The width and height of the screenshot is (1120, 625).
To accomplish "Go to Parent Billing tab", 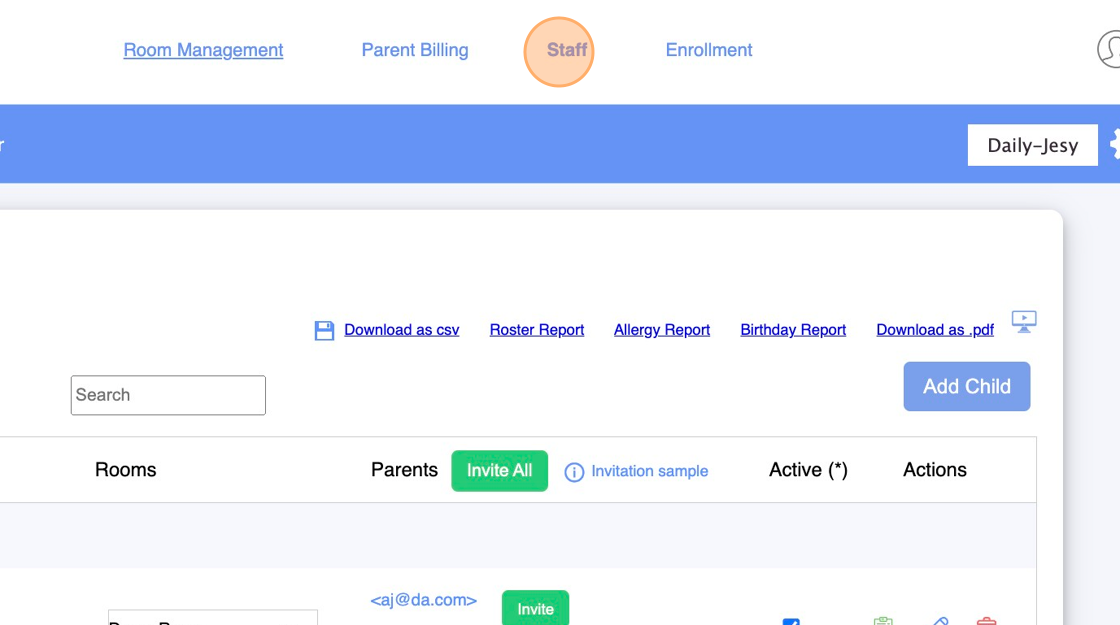I will point(415,50).
